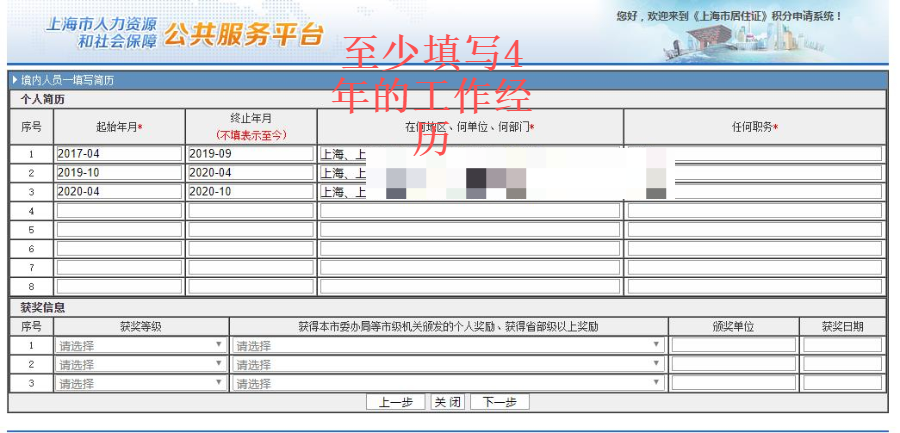Focus the workplace field in resume row 5
This screenshot has width=900, height=433.
(470, 230)
